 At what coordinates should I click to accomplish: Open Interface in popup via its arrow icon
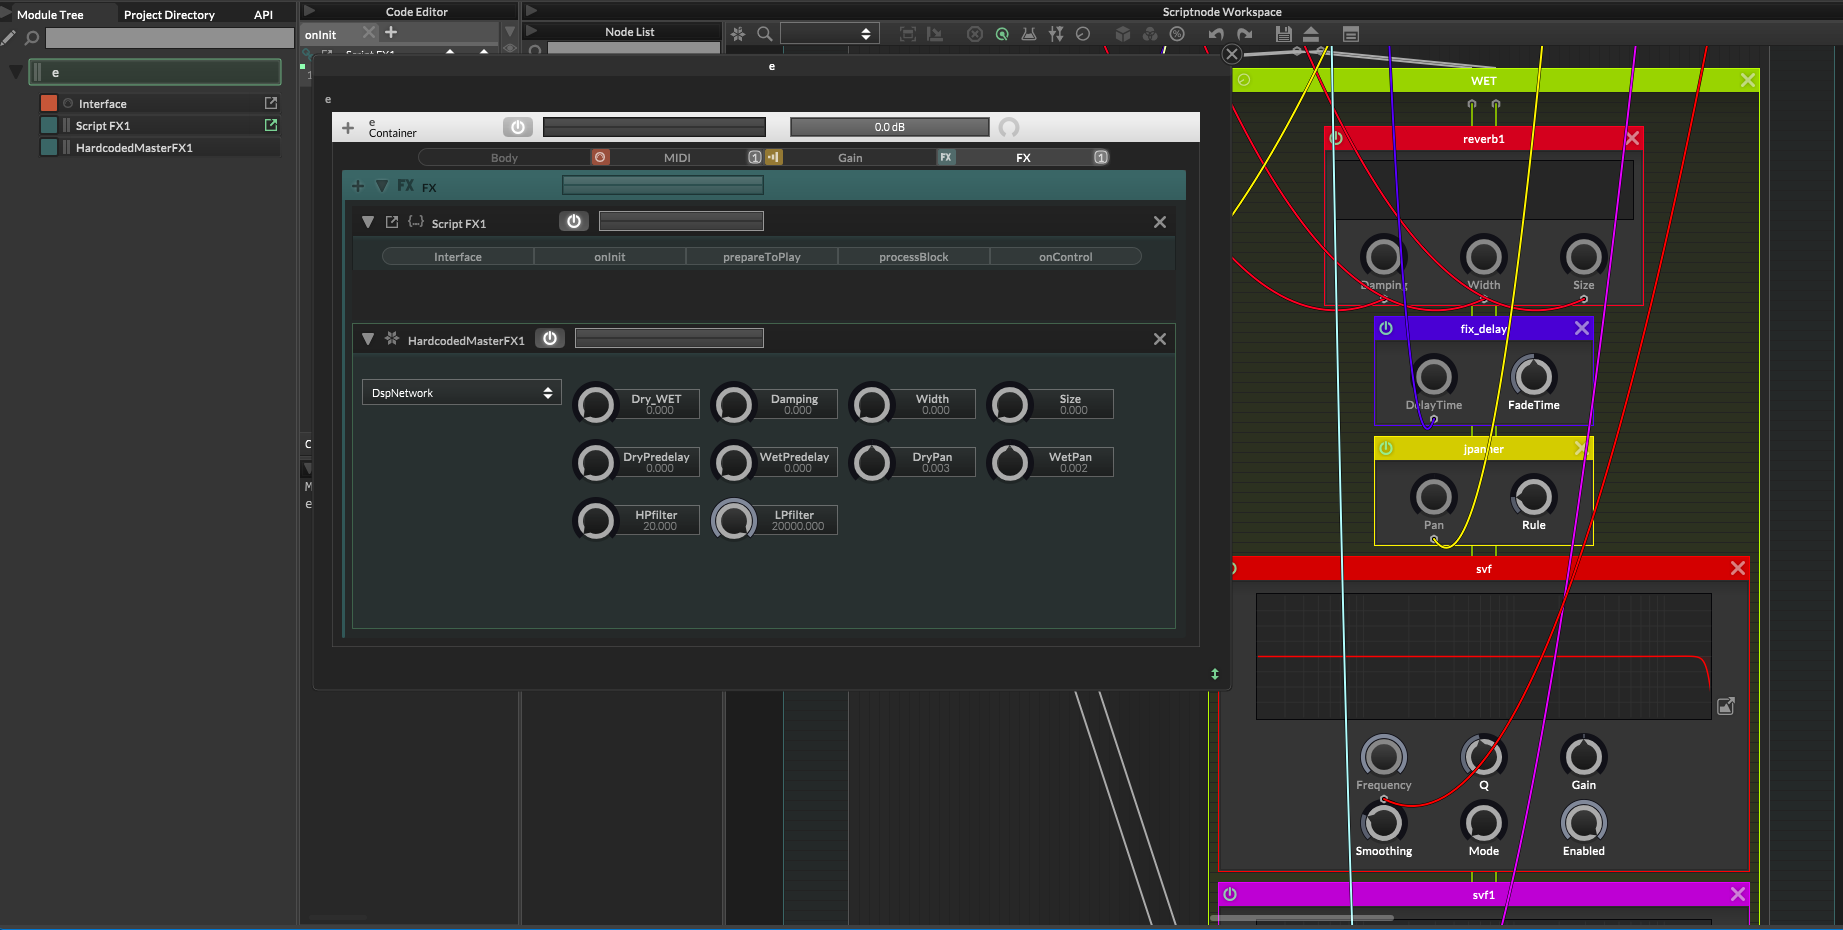pyautogui.click(x=271, y=103)
